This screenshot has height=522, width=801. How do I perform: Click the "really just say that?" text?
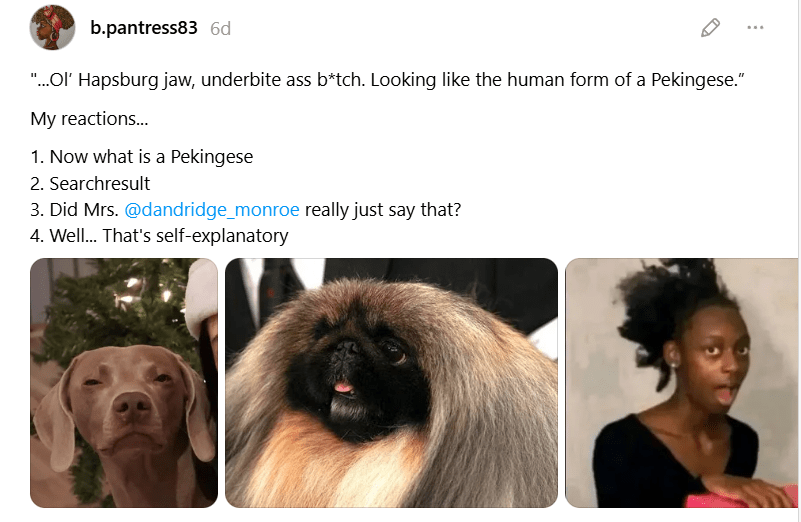click(383, 209)
